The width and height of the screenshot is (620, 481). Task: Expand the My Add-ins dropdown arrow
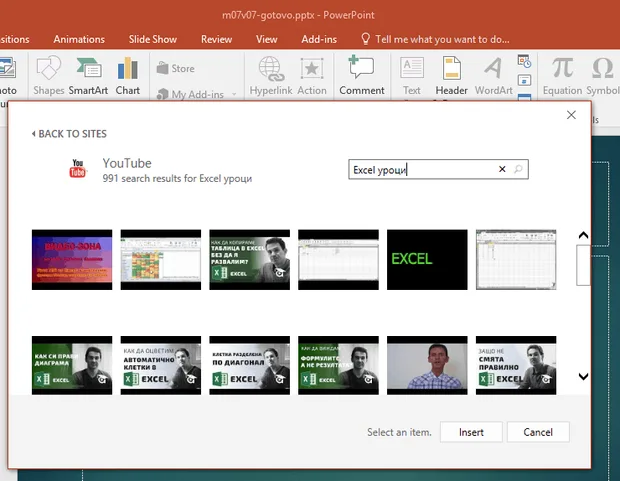(x=234, y=94)
